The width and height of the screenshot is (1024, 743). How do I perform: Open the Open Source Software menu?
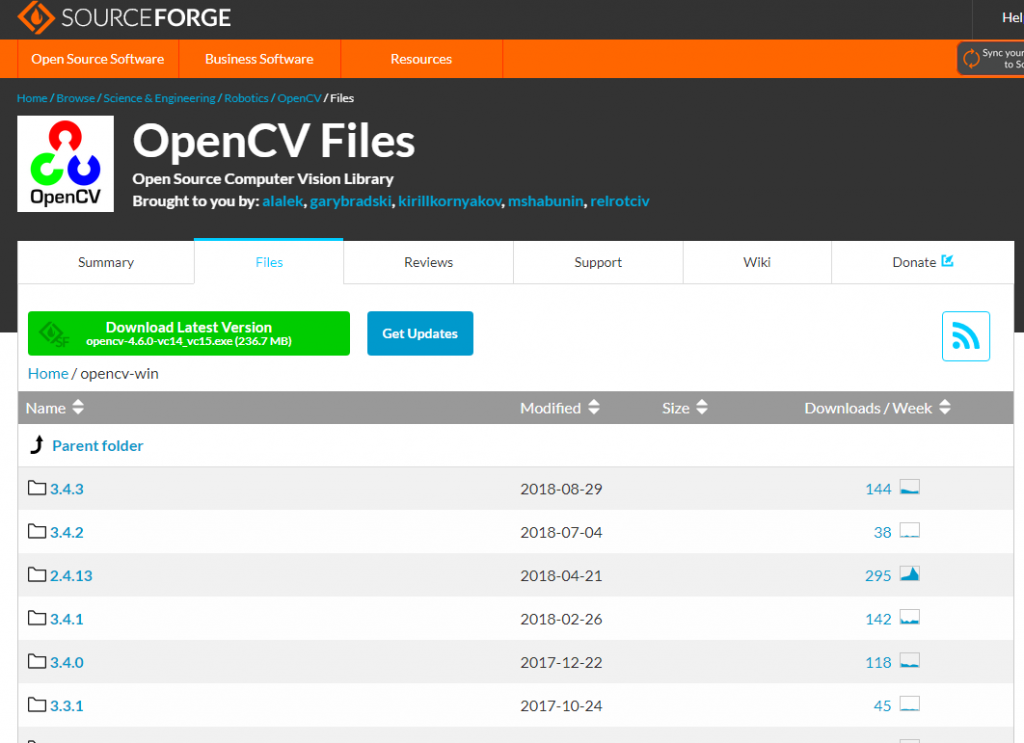(98, 59)
